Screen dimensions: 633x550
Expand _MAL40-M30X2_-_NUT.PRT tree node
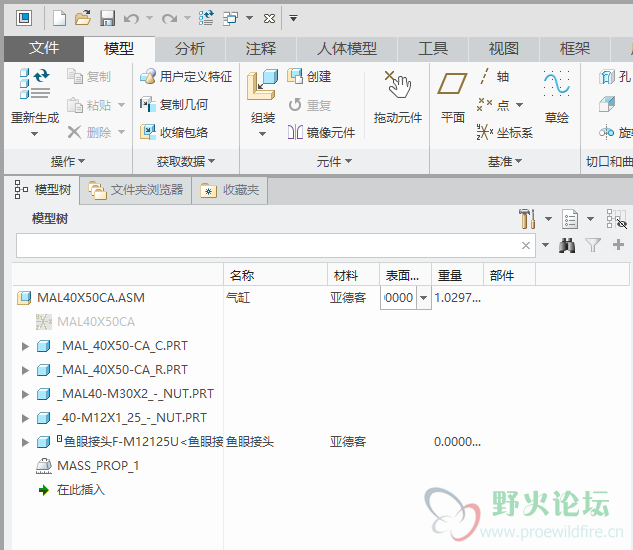25,394
